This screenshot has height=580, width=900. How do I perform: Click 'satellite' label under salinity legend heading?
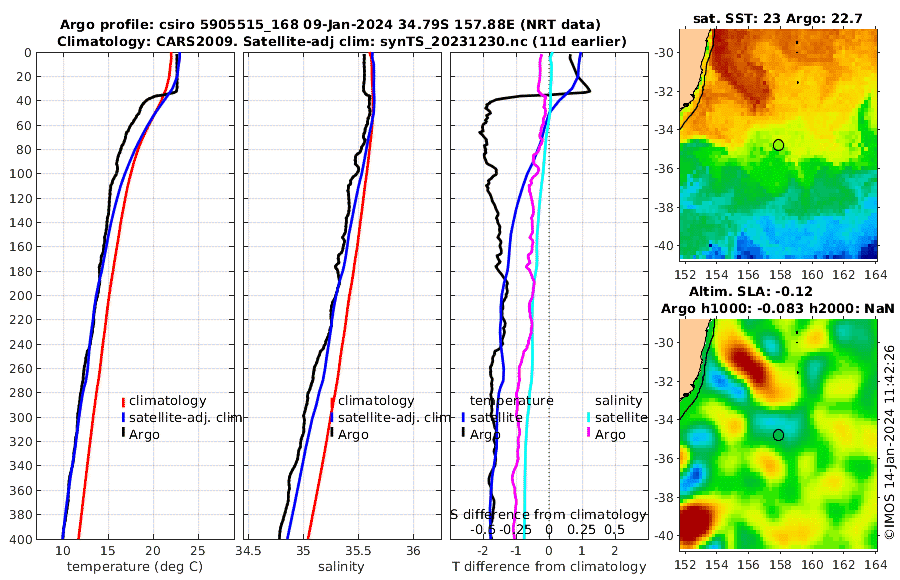[x=621, y=417]
